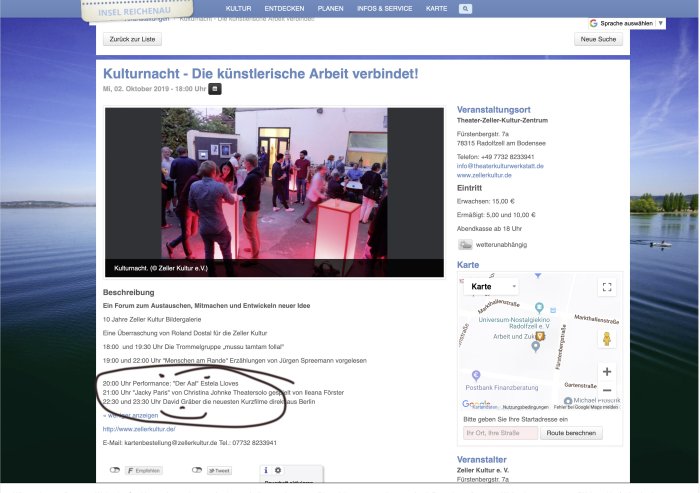Click Zurück zur Liste button
Screen dimensions: 700x493
pyautogui.click(x=132, y=39)
